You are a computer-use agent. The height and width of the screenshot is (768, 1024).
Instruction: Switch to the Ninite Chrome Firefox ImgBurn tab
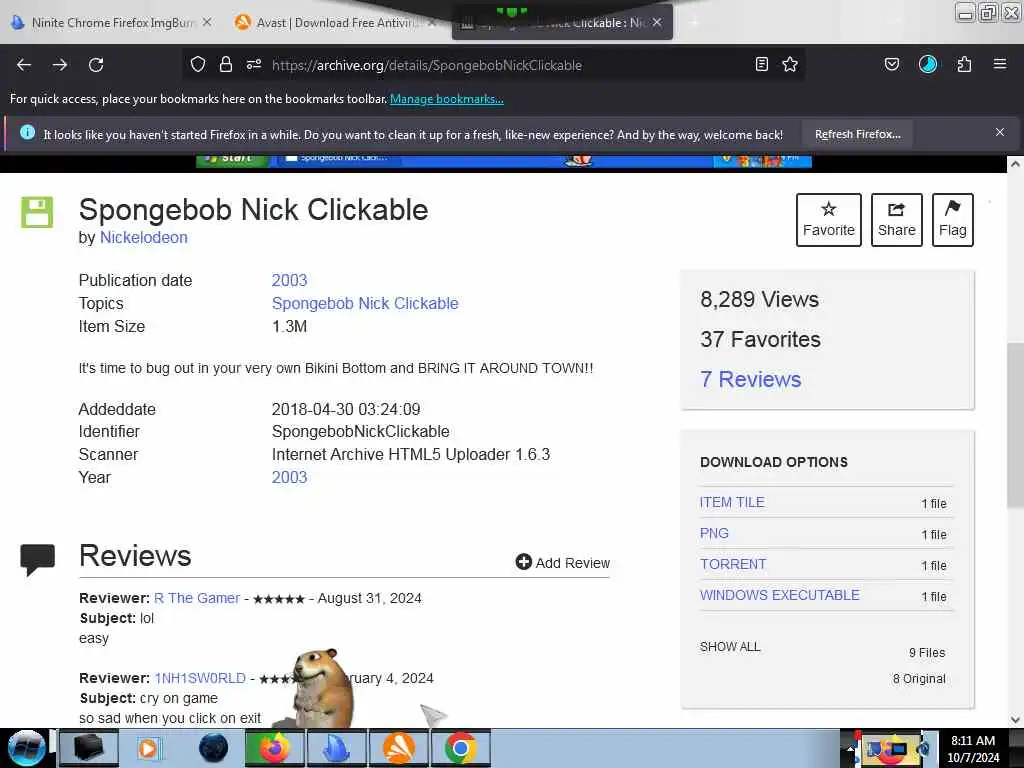(113, 22)
